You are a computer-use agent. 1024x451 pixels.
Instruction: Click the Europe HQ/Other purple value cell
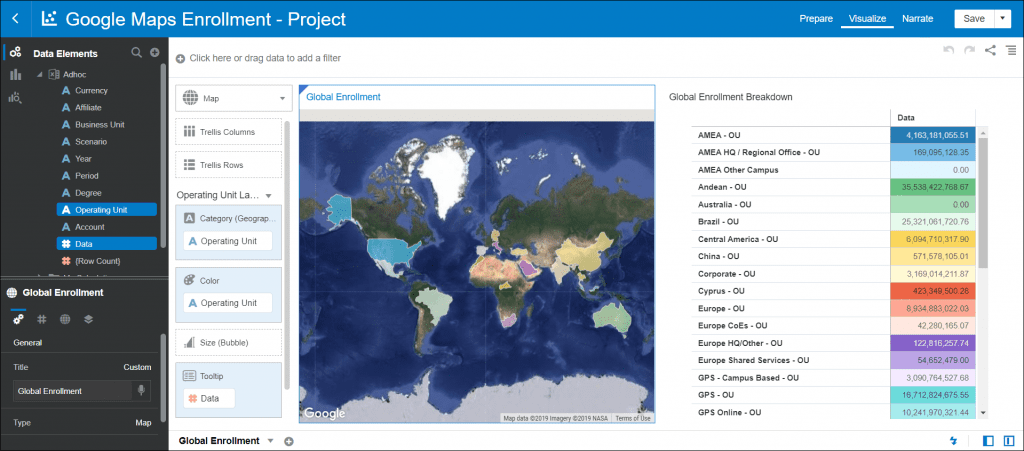coord(932,343)
